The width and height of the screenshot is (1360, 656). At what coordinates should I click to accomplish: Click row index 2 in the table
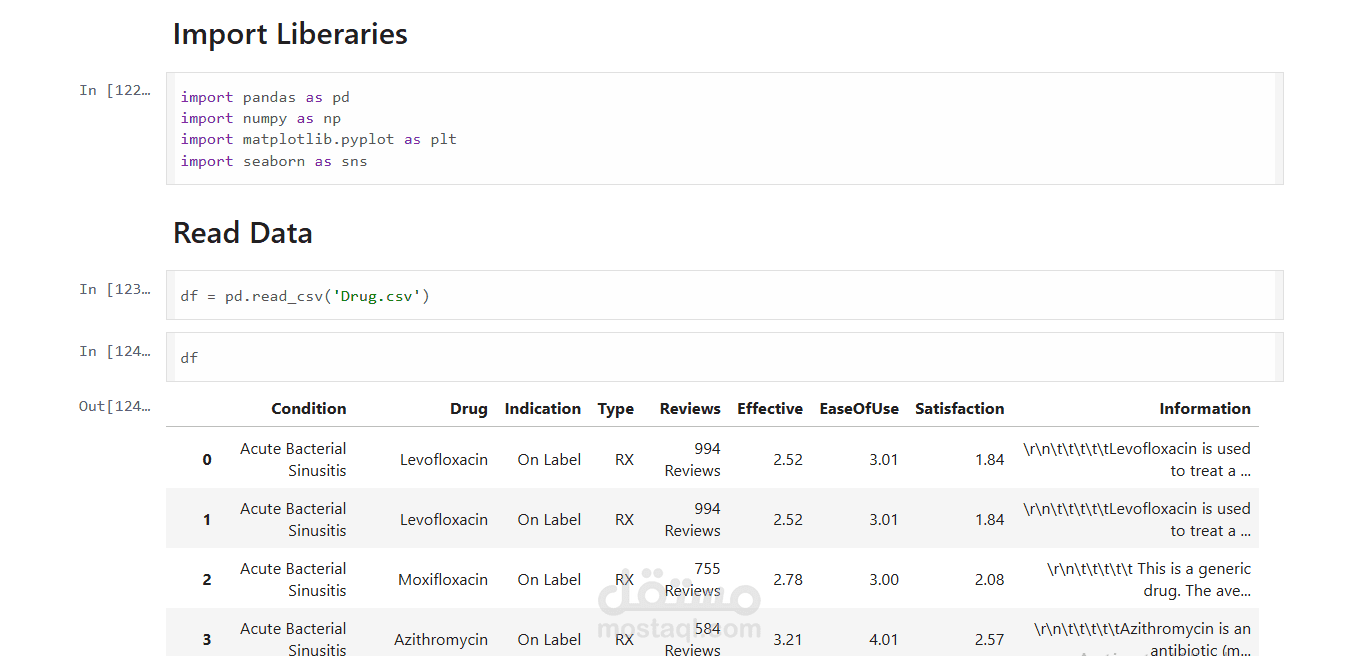pos(207,580)
